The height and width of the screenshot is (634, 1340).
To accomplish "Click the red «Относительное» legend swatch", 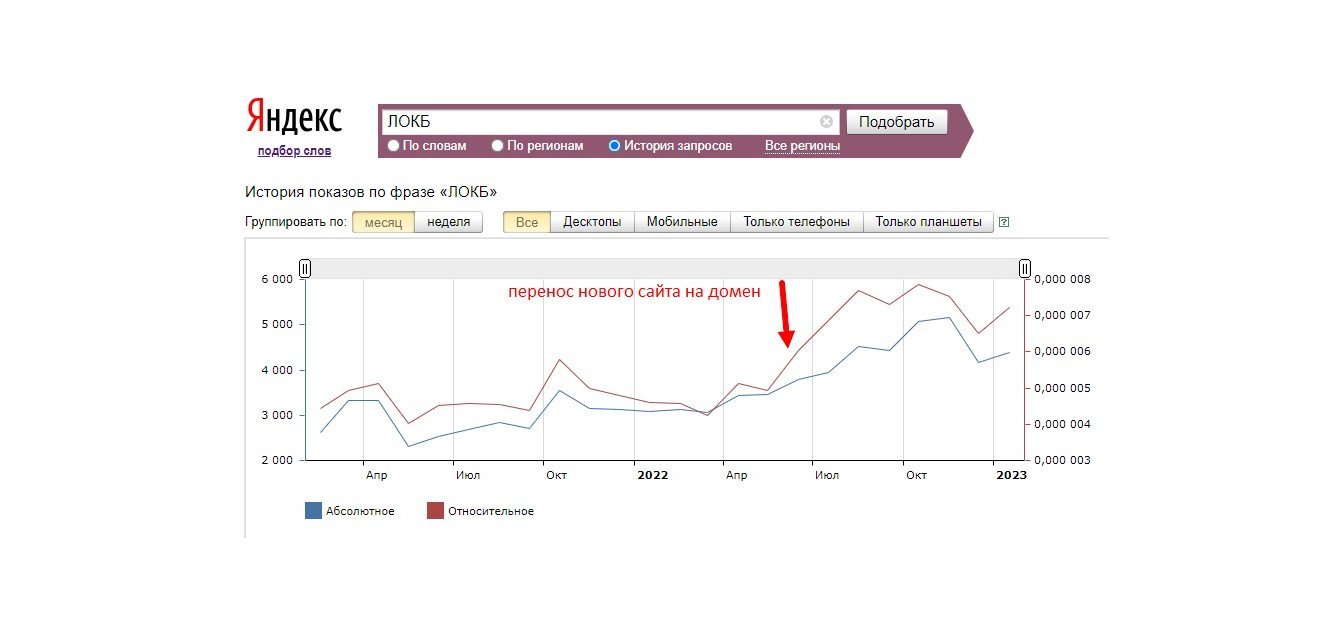I will coord(435,511).
